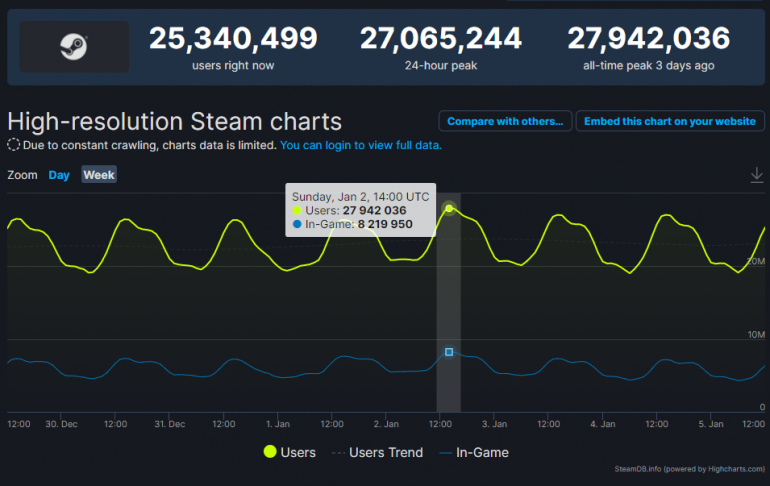
Task: Toggle the In-Game series in legend
Action: click(473, 452)
